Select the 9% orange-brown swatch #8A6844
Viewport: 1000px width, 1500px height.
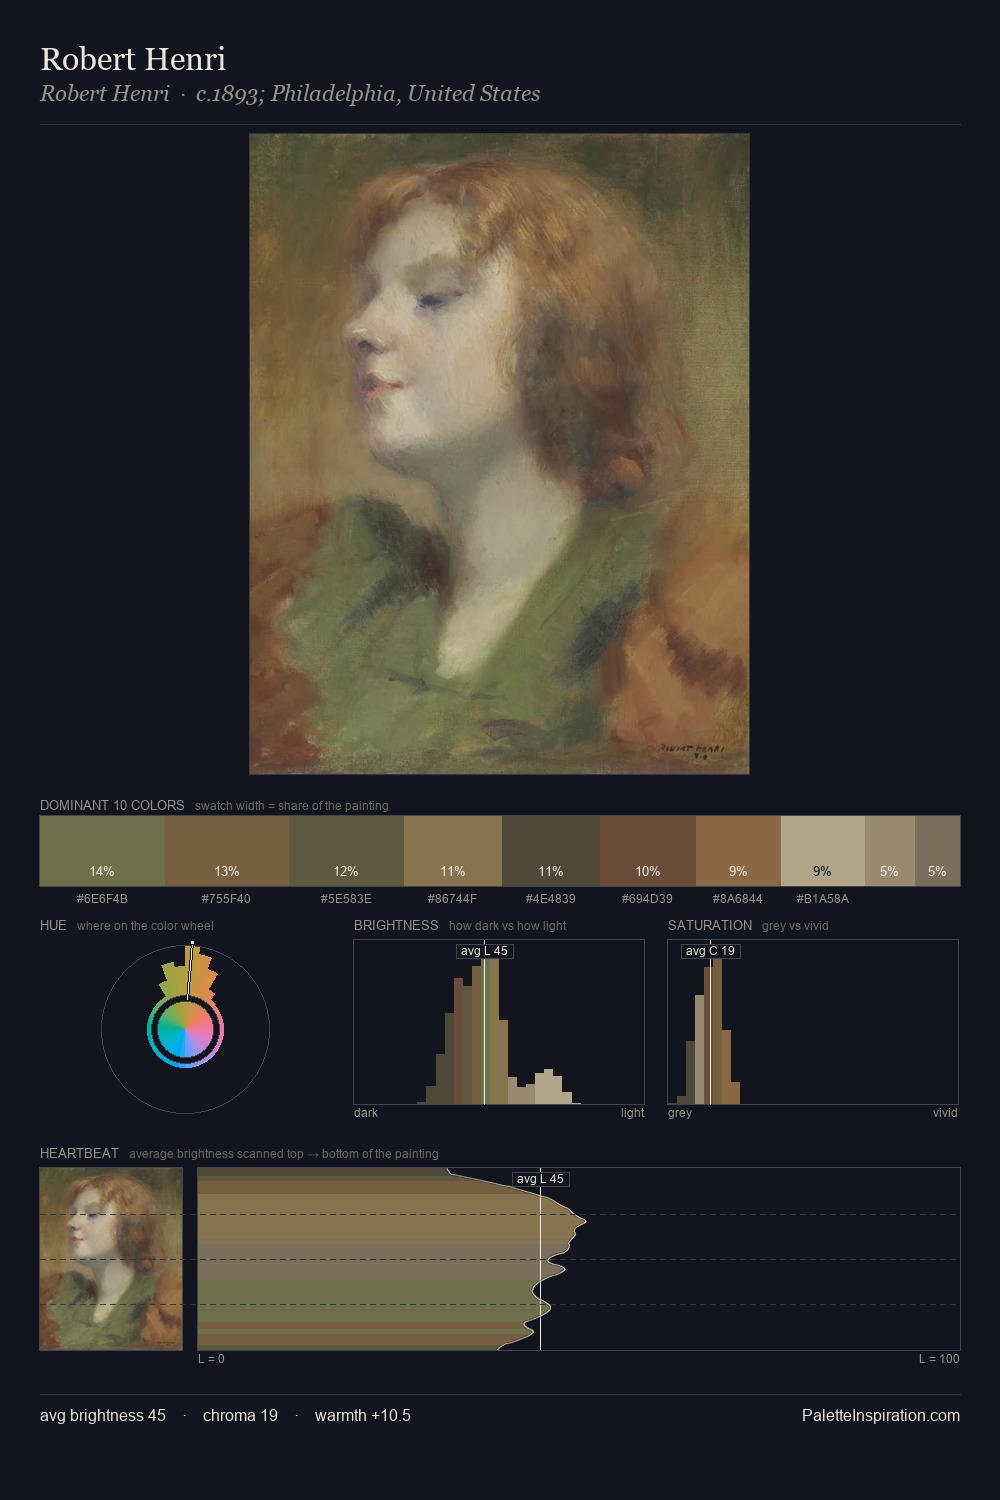pyautogui.click(x=738, y=851)
